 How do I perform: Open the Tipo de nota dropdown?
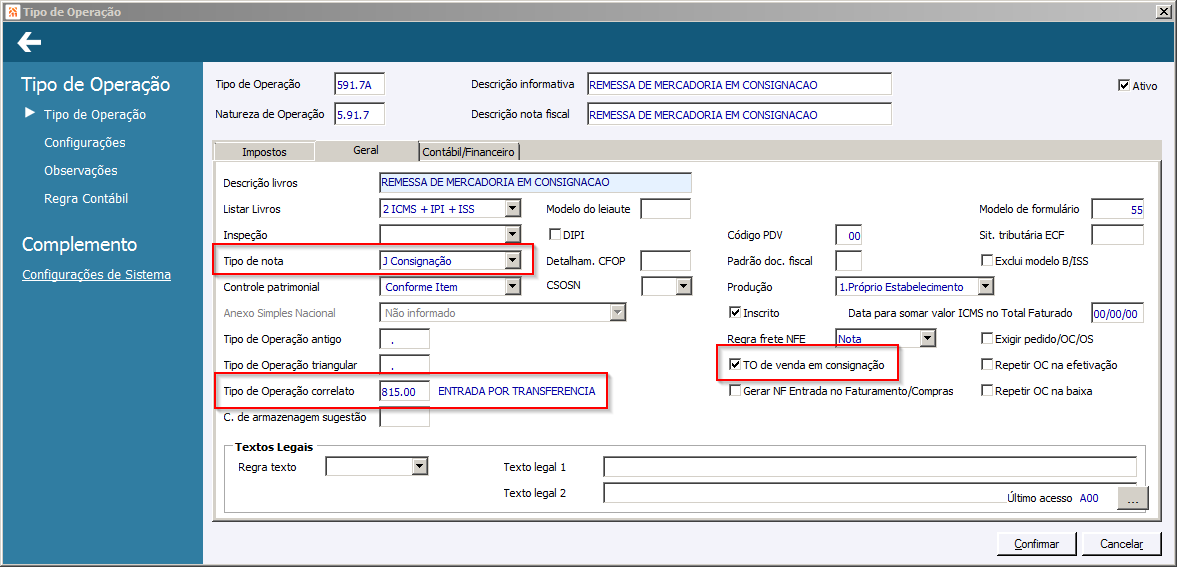tap(513, 261)
